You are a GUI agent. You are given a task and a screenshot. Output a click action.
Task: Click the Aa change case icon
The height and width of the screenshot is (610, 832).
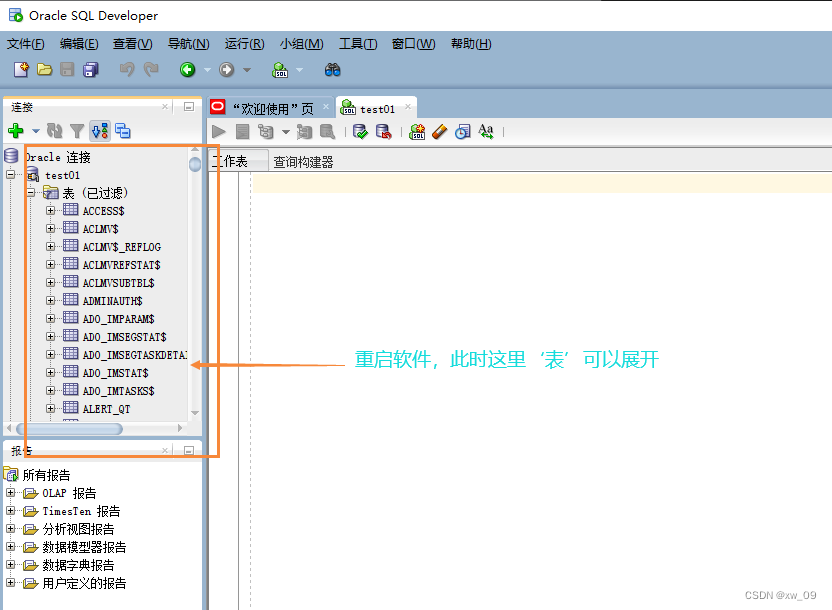pos(486,132)
